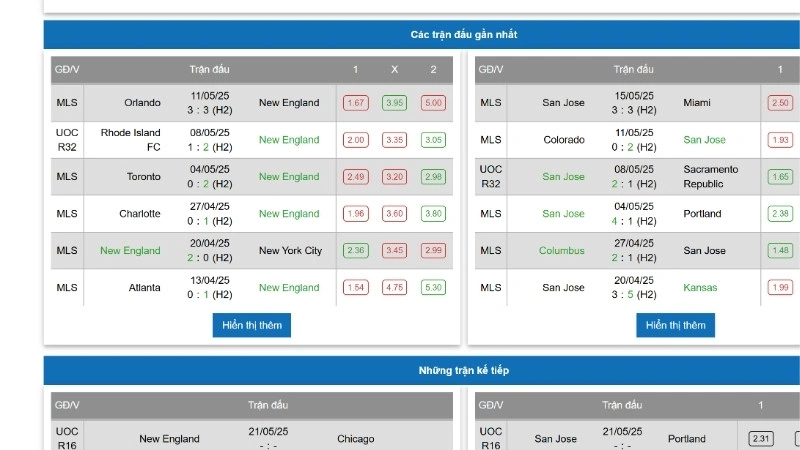
Task: Select odds 3.05 in Rhode Island FC row
Action: pos(433,140)
